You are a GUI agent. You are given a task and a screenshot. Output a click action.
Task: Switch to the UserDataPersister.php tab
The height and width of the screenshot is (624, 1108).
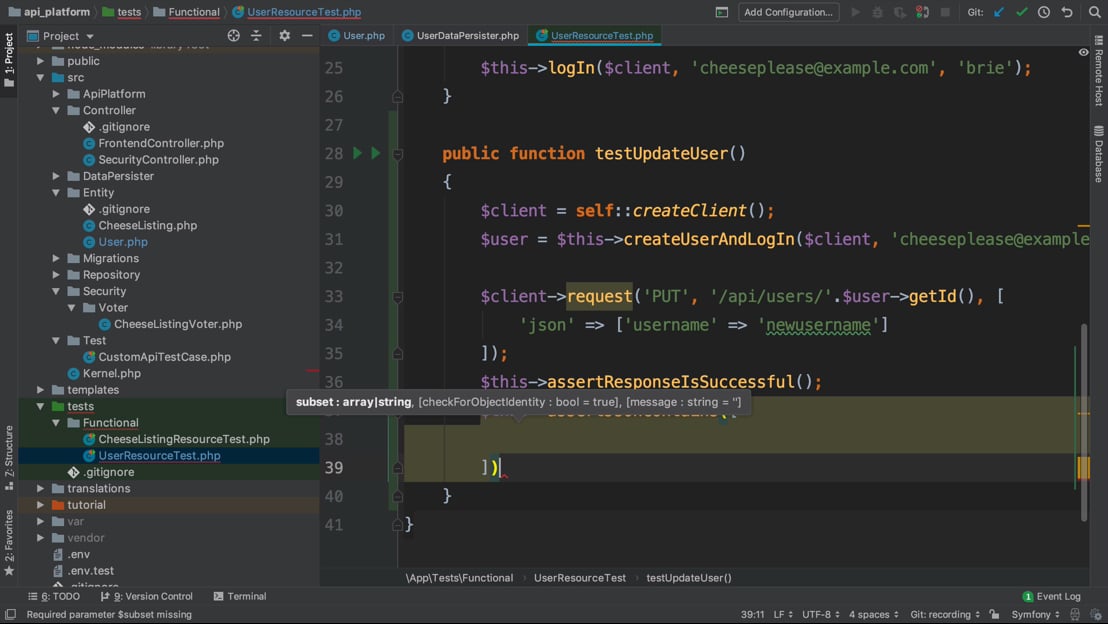point(467,36)
